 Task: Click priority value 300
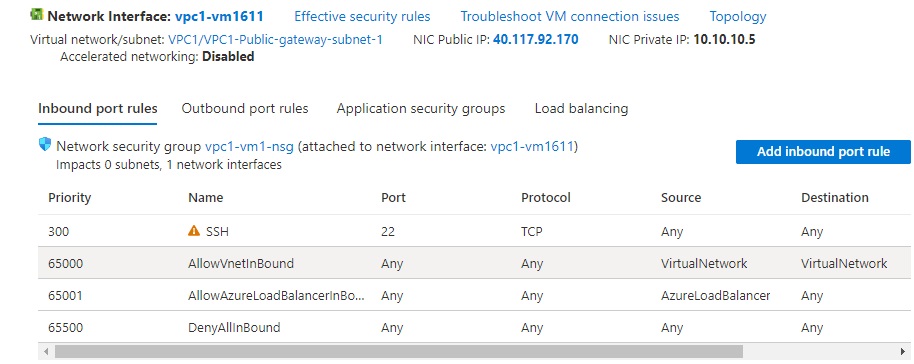point(58,232)
